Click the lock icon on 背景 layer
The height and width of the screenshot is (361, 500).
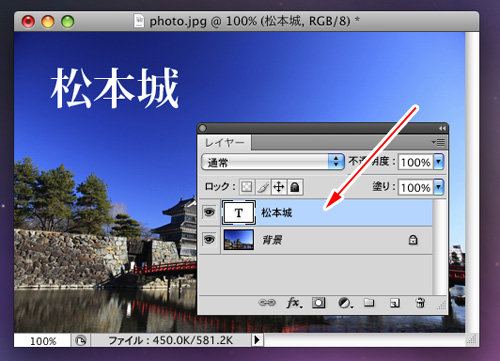413,240
